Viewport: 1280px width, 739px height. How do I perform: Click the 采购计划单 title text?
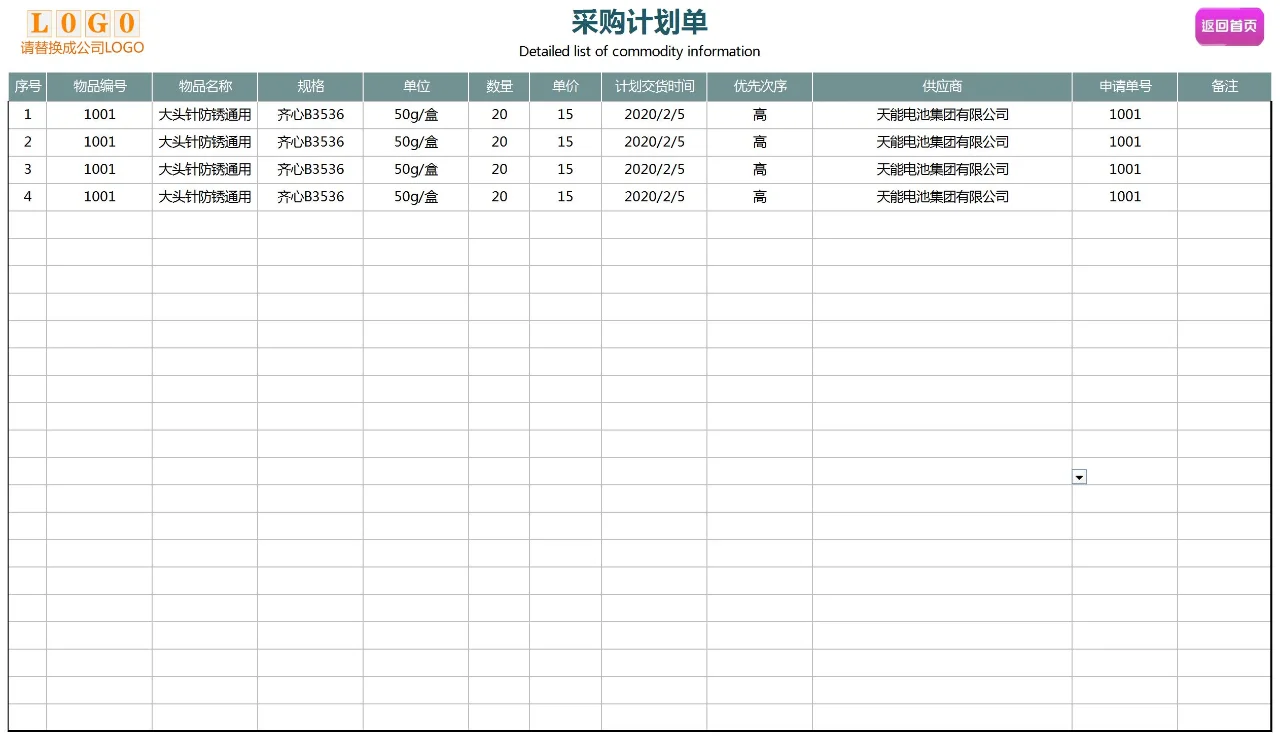640,22
